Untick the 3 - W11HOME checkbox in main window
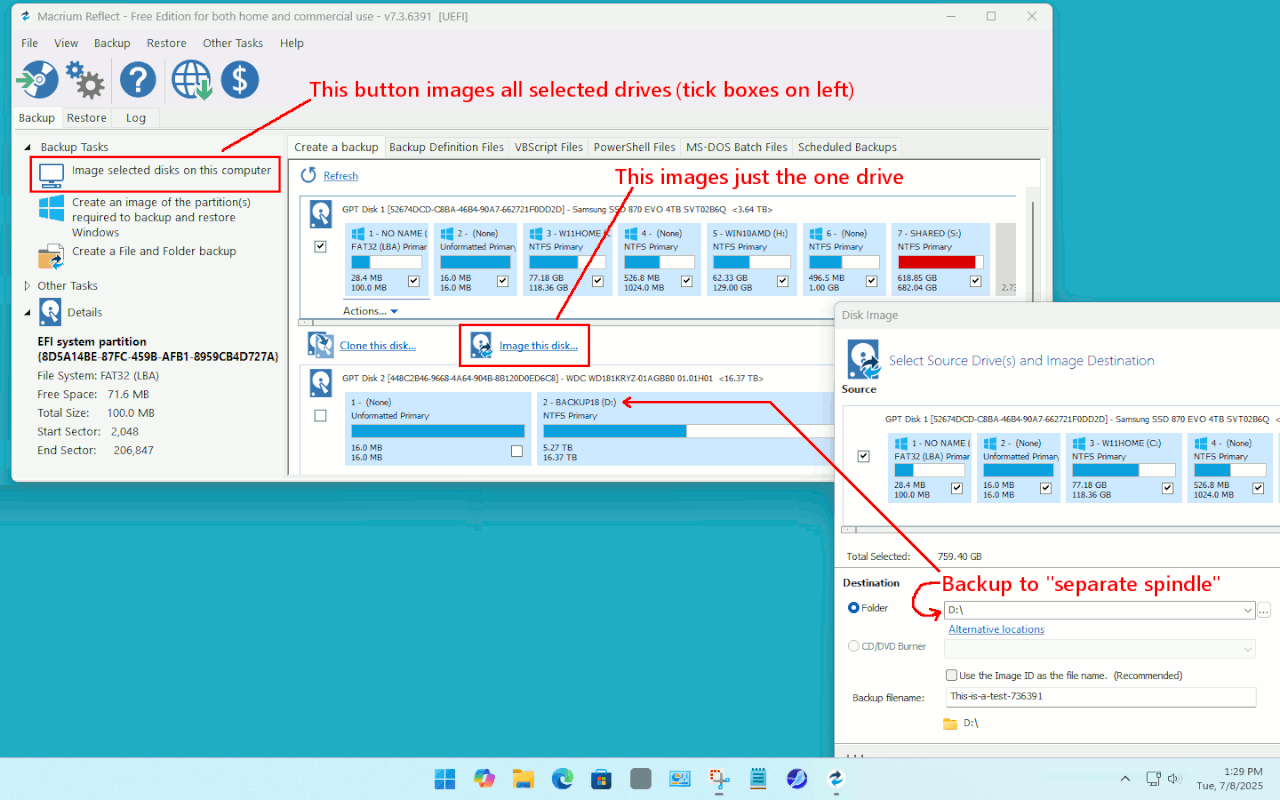 597,281
